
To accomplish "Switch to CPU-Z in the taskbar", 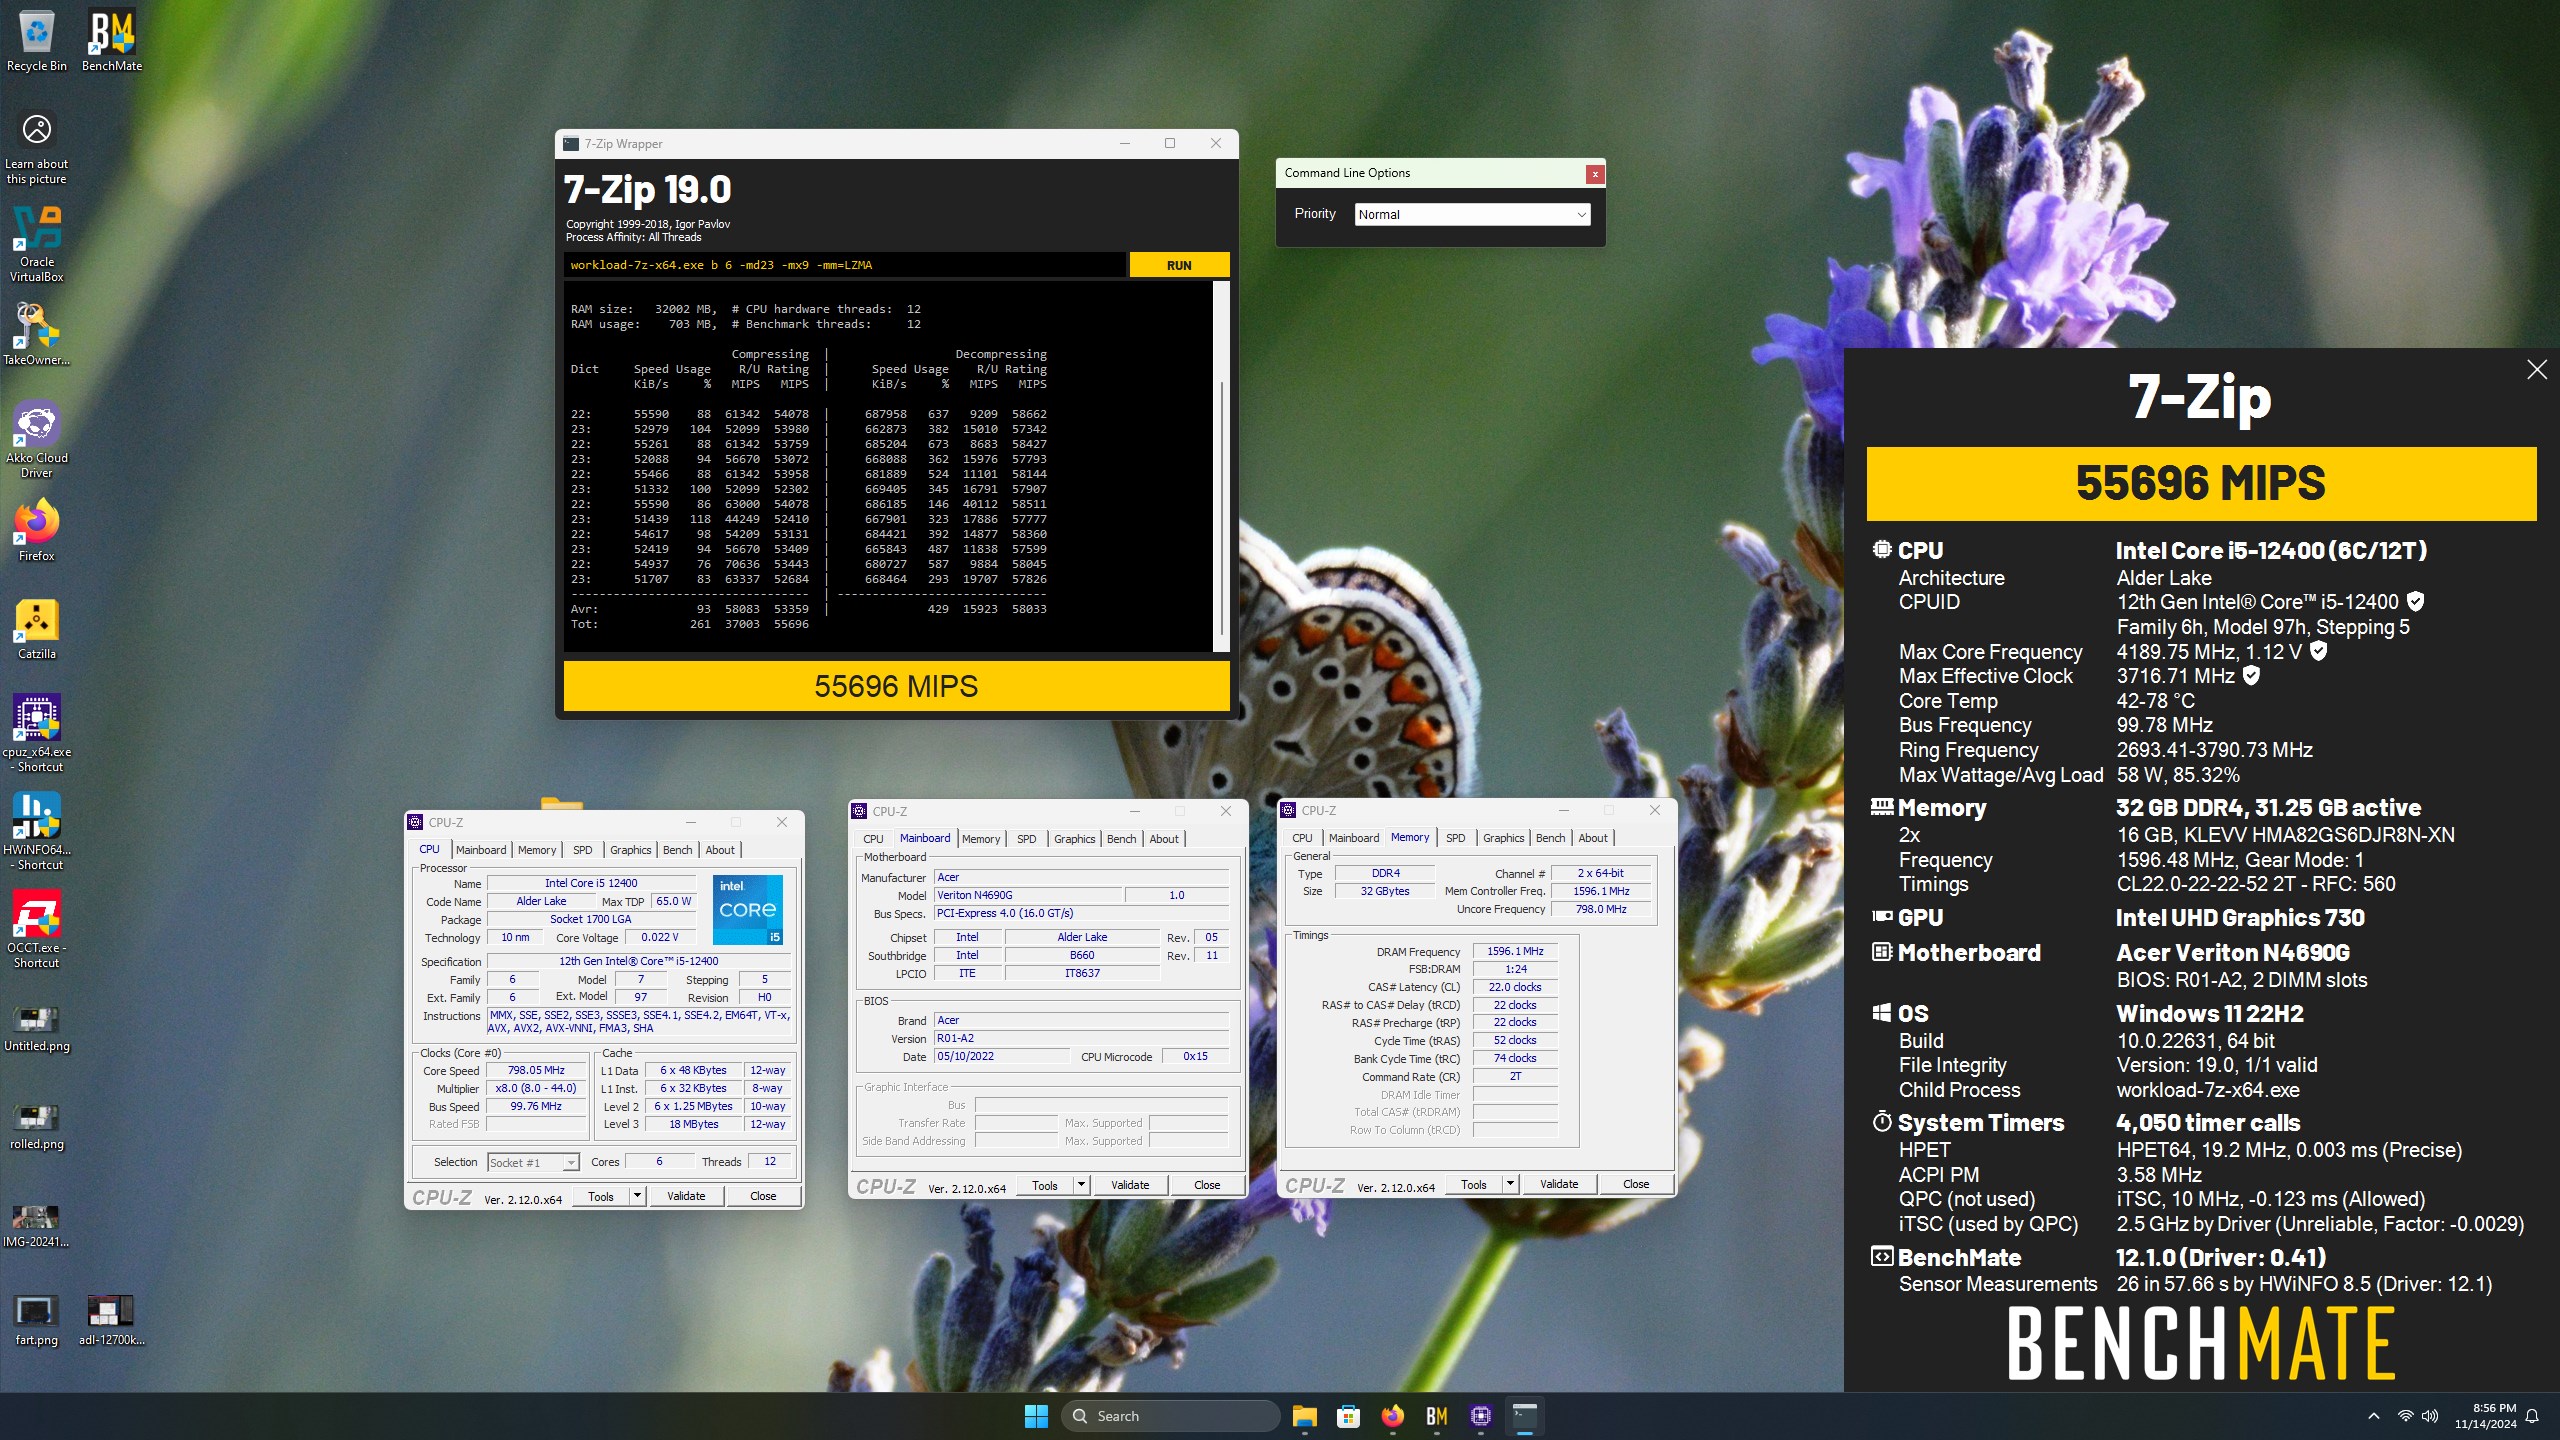I will (1480, 1416).
